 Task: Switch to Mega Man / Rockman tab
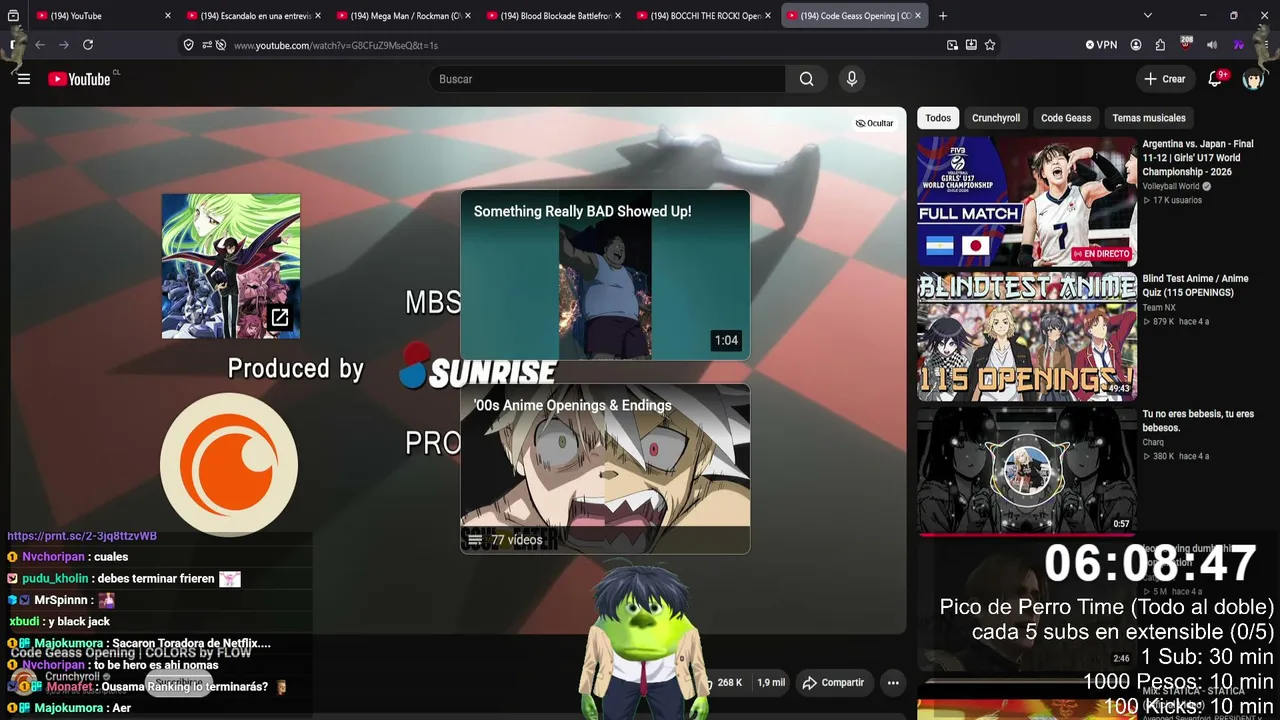(403, 16)
